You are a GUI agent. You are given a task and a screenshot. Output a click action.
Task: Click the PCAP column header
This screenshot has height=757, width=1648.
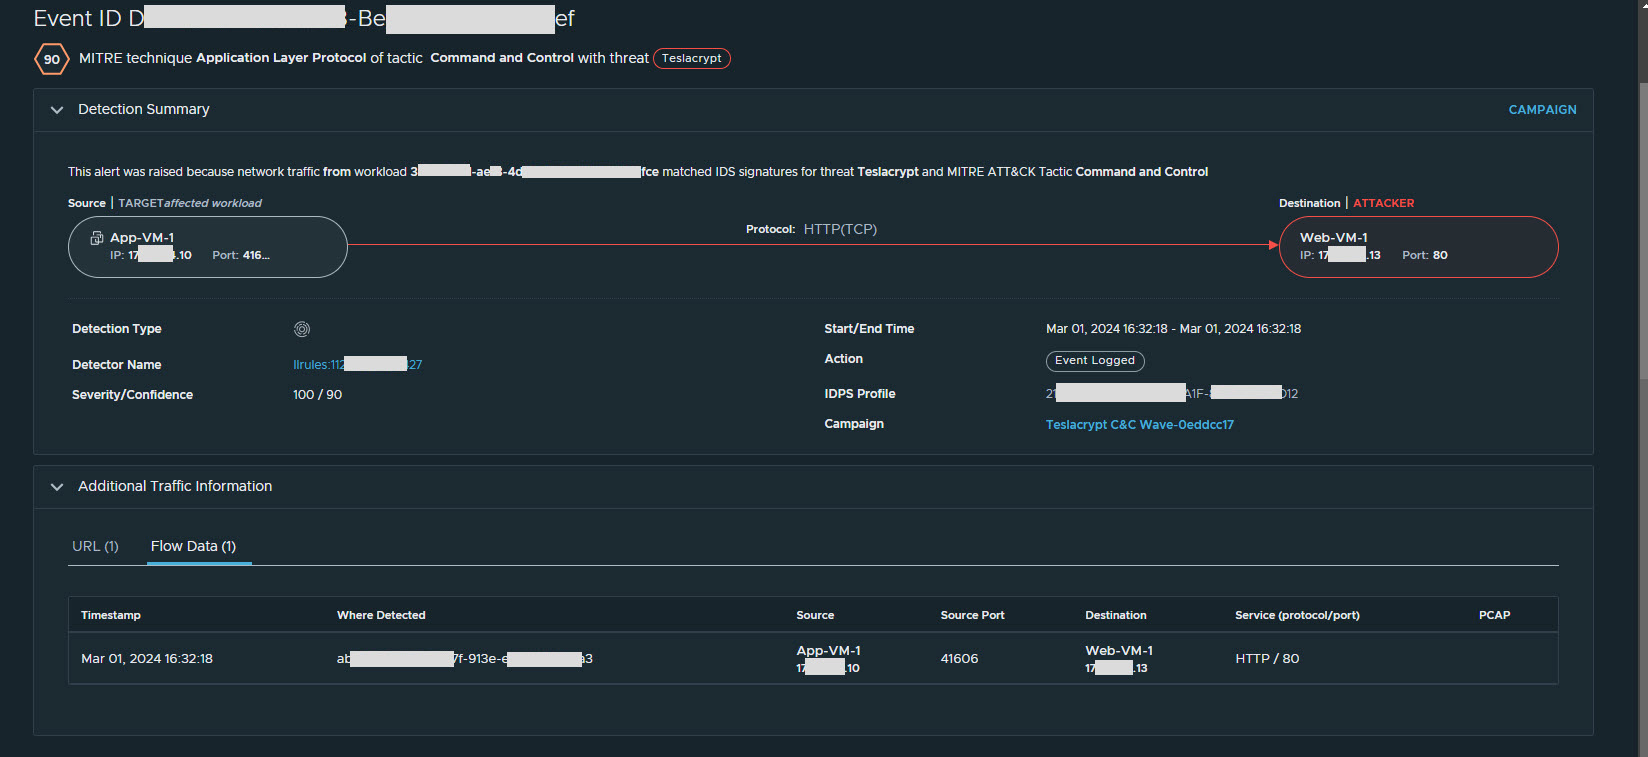click(1494, 615)
